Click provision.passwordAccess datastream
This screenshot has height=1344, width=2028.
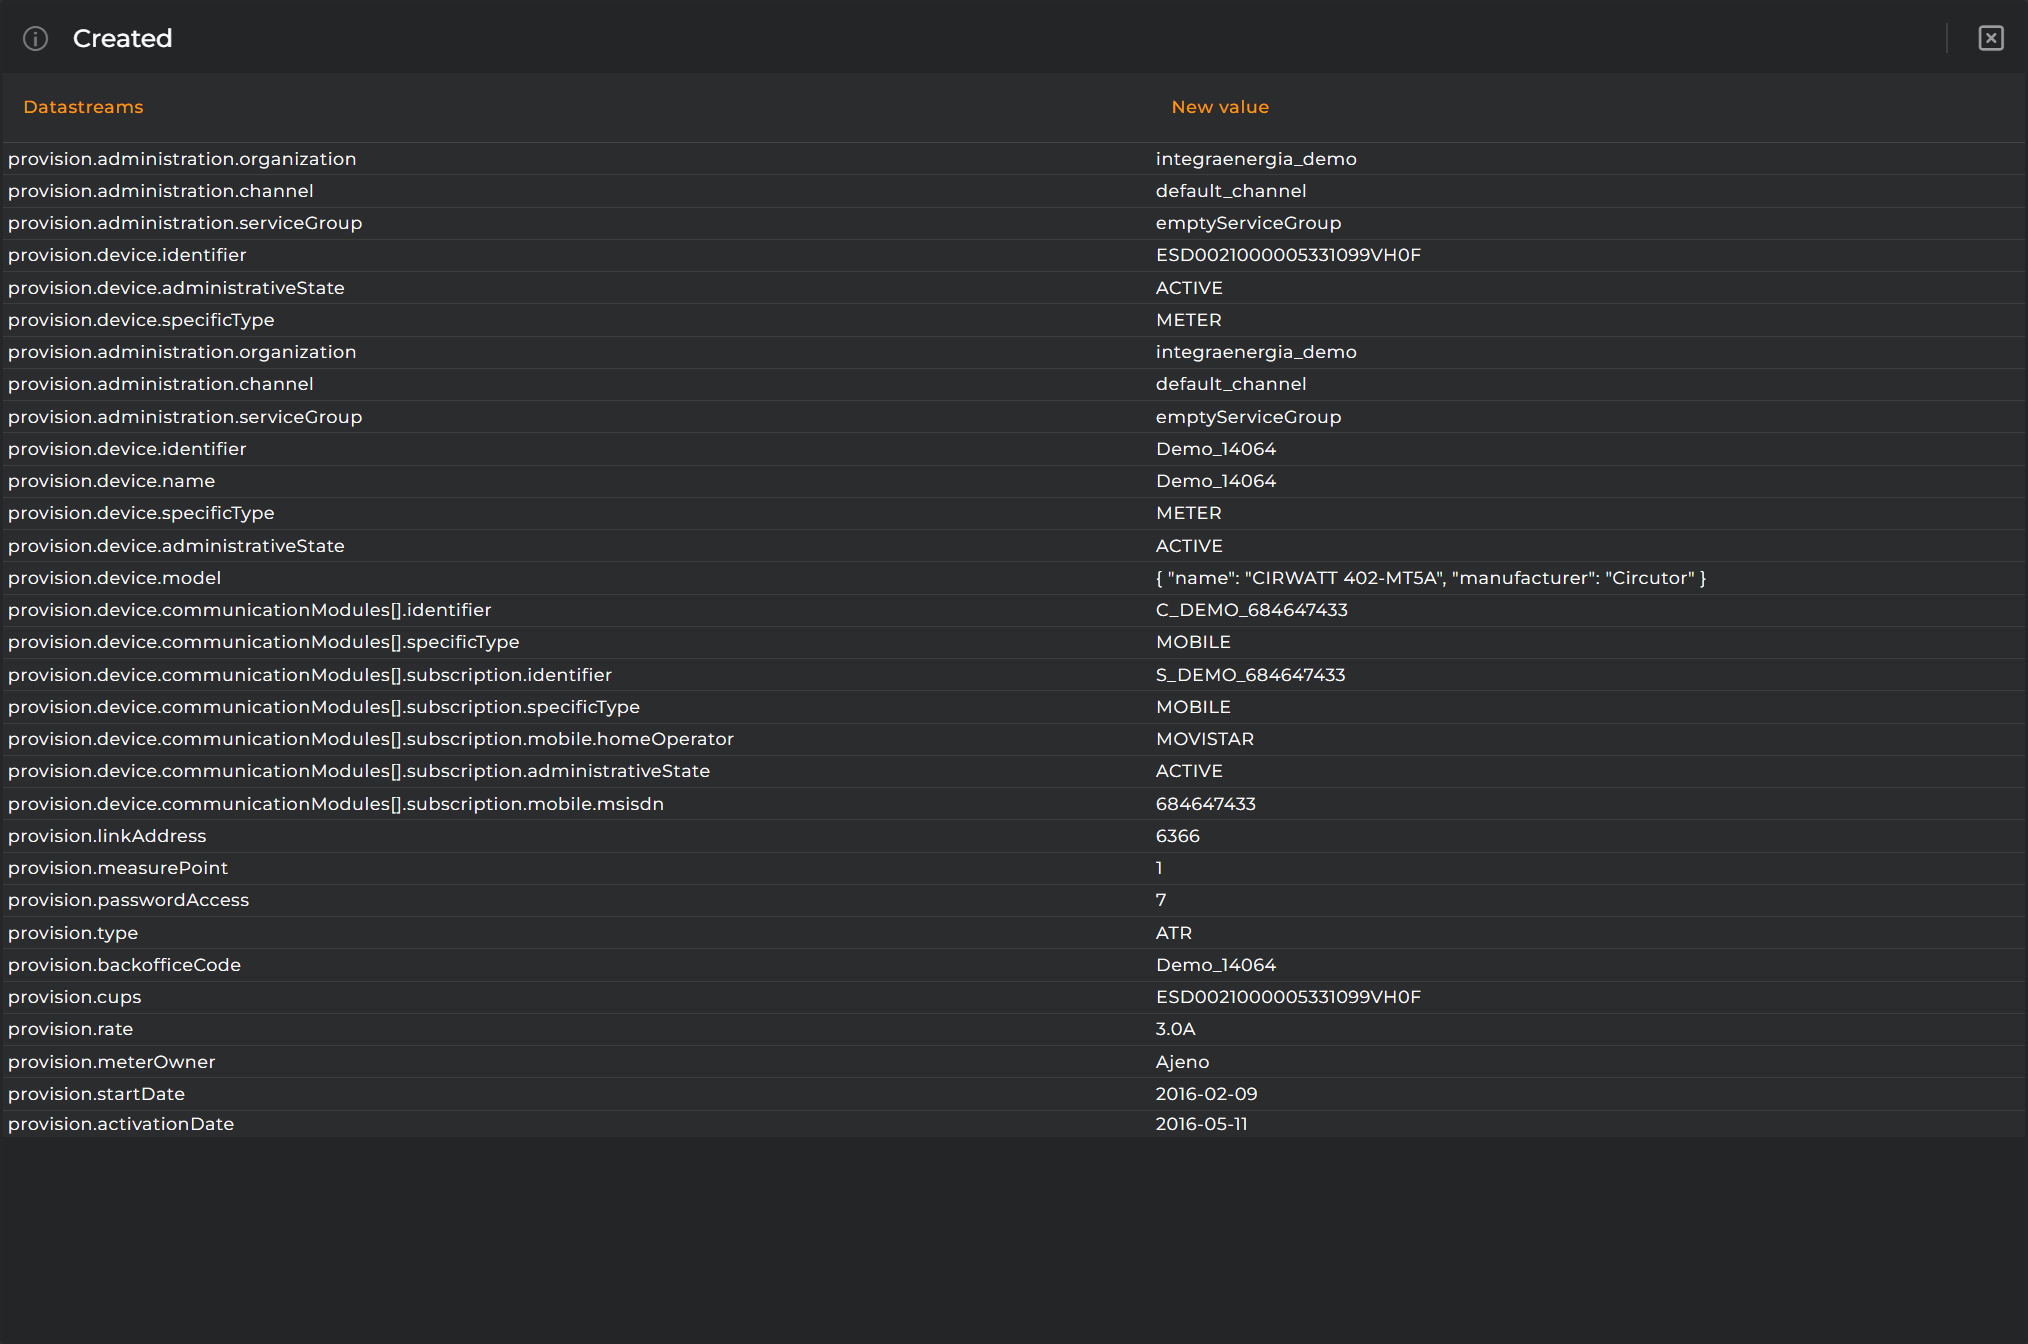pos(129,900)
